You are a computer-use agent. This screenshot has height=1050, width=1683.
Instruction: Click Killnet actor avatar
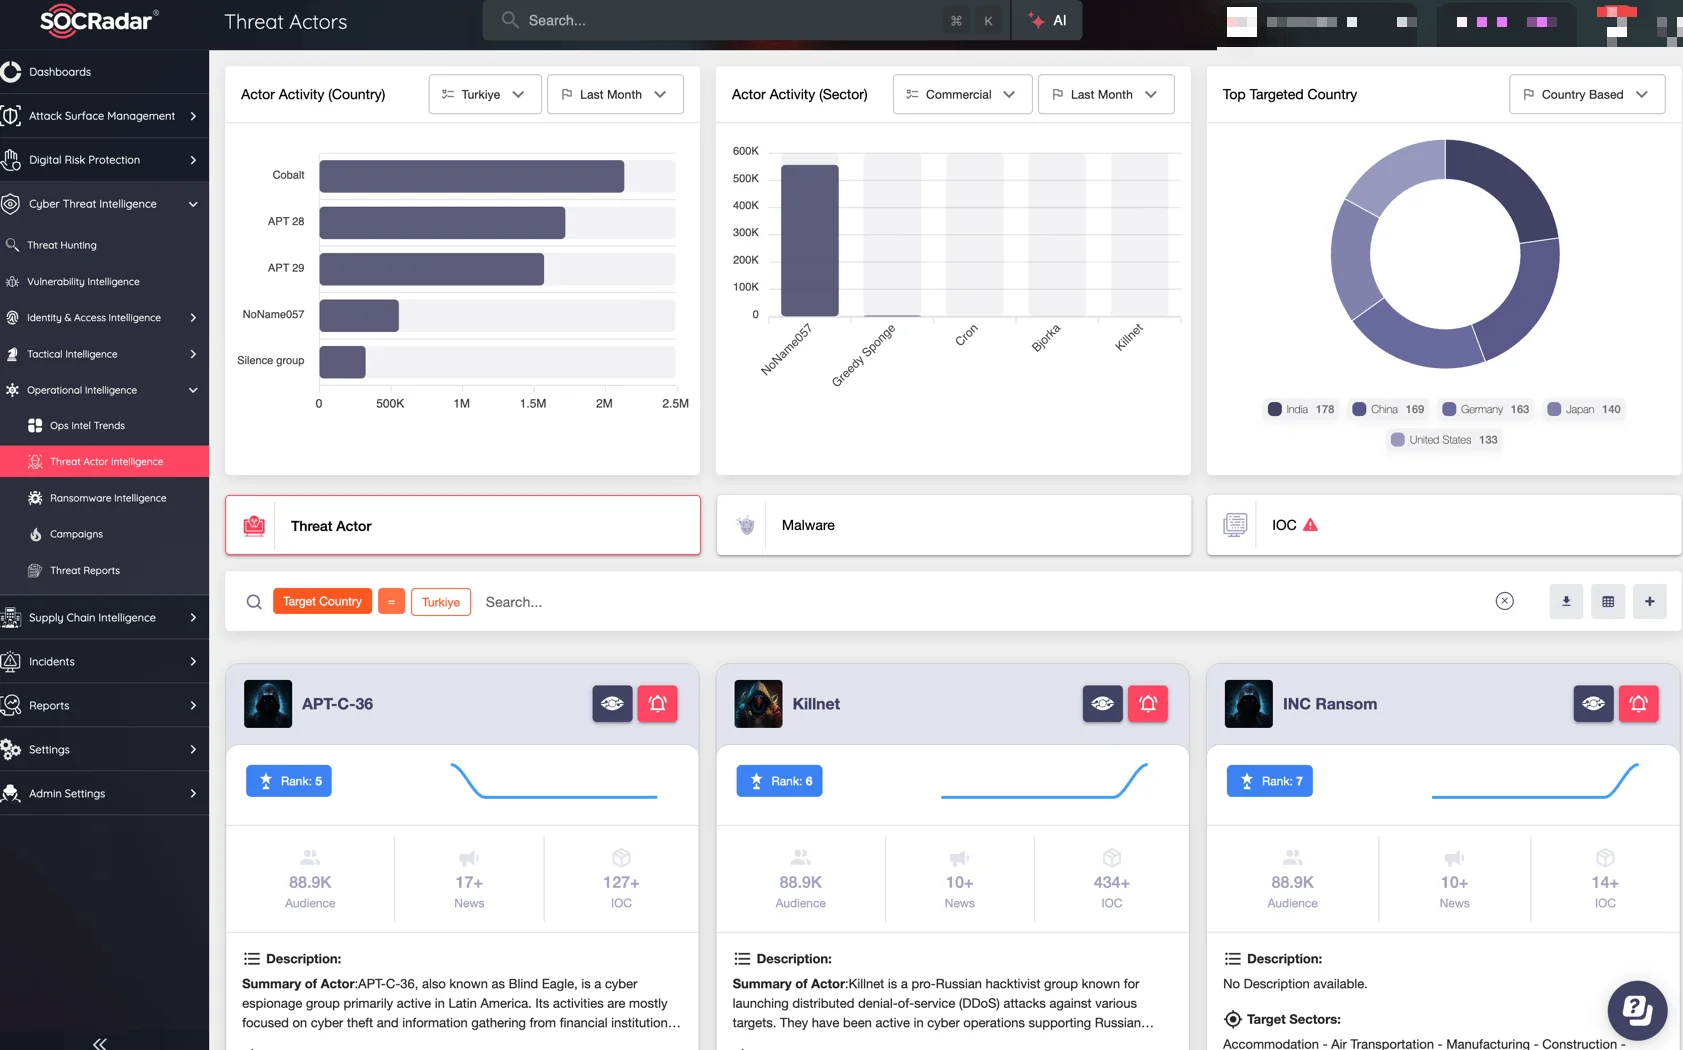[x=758, y=704]
